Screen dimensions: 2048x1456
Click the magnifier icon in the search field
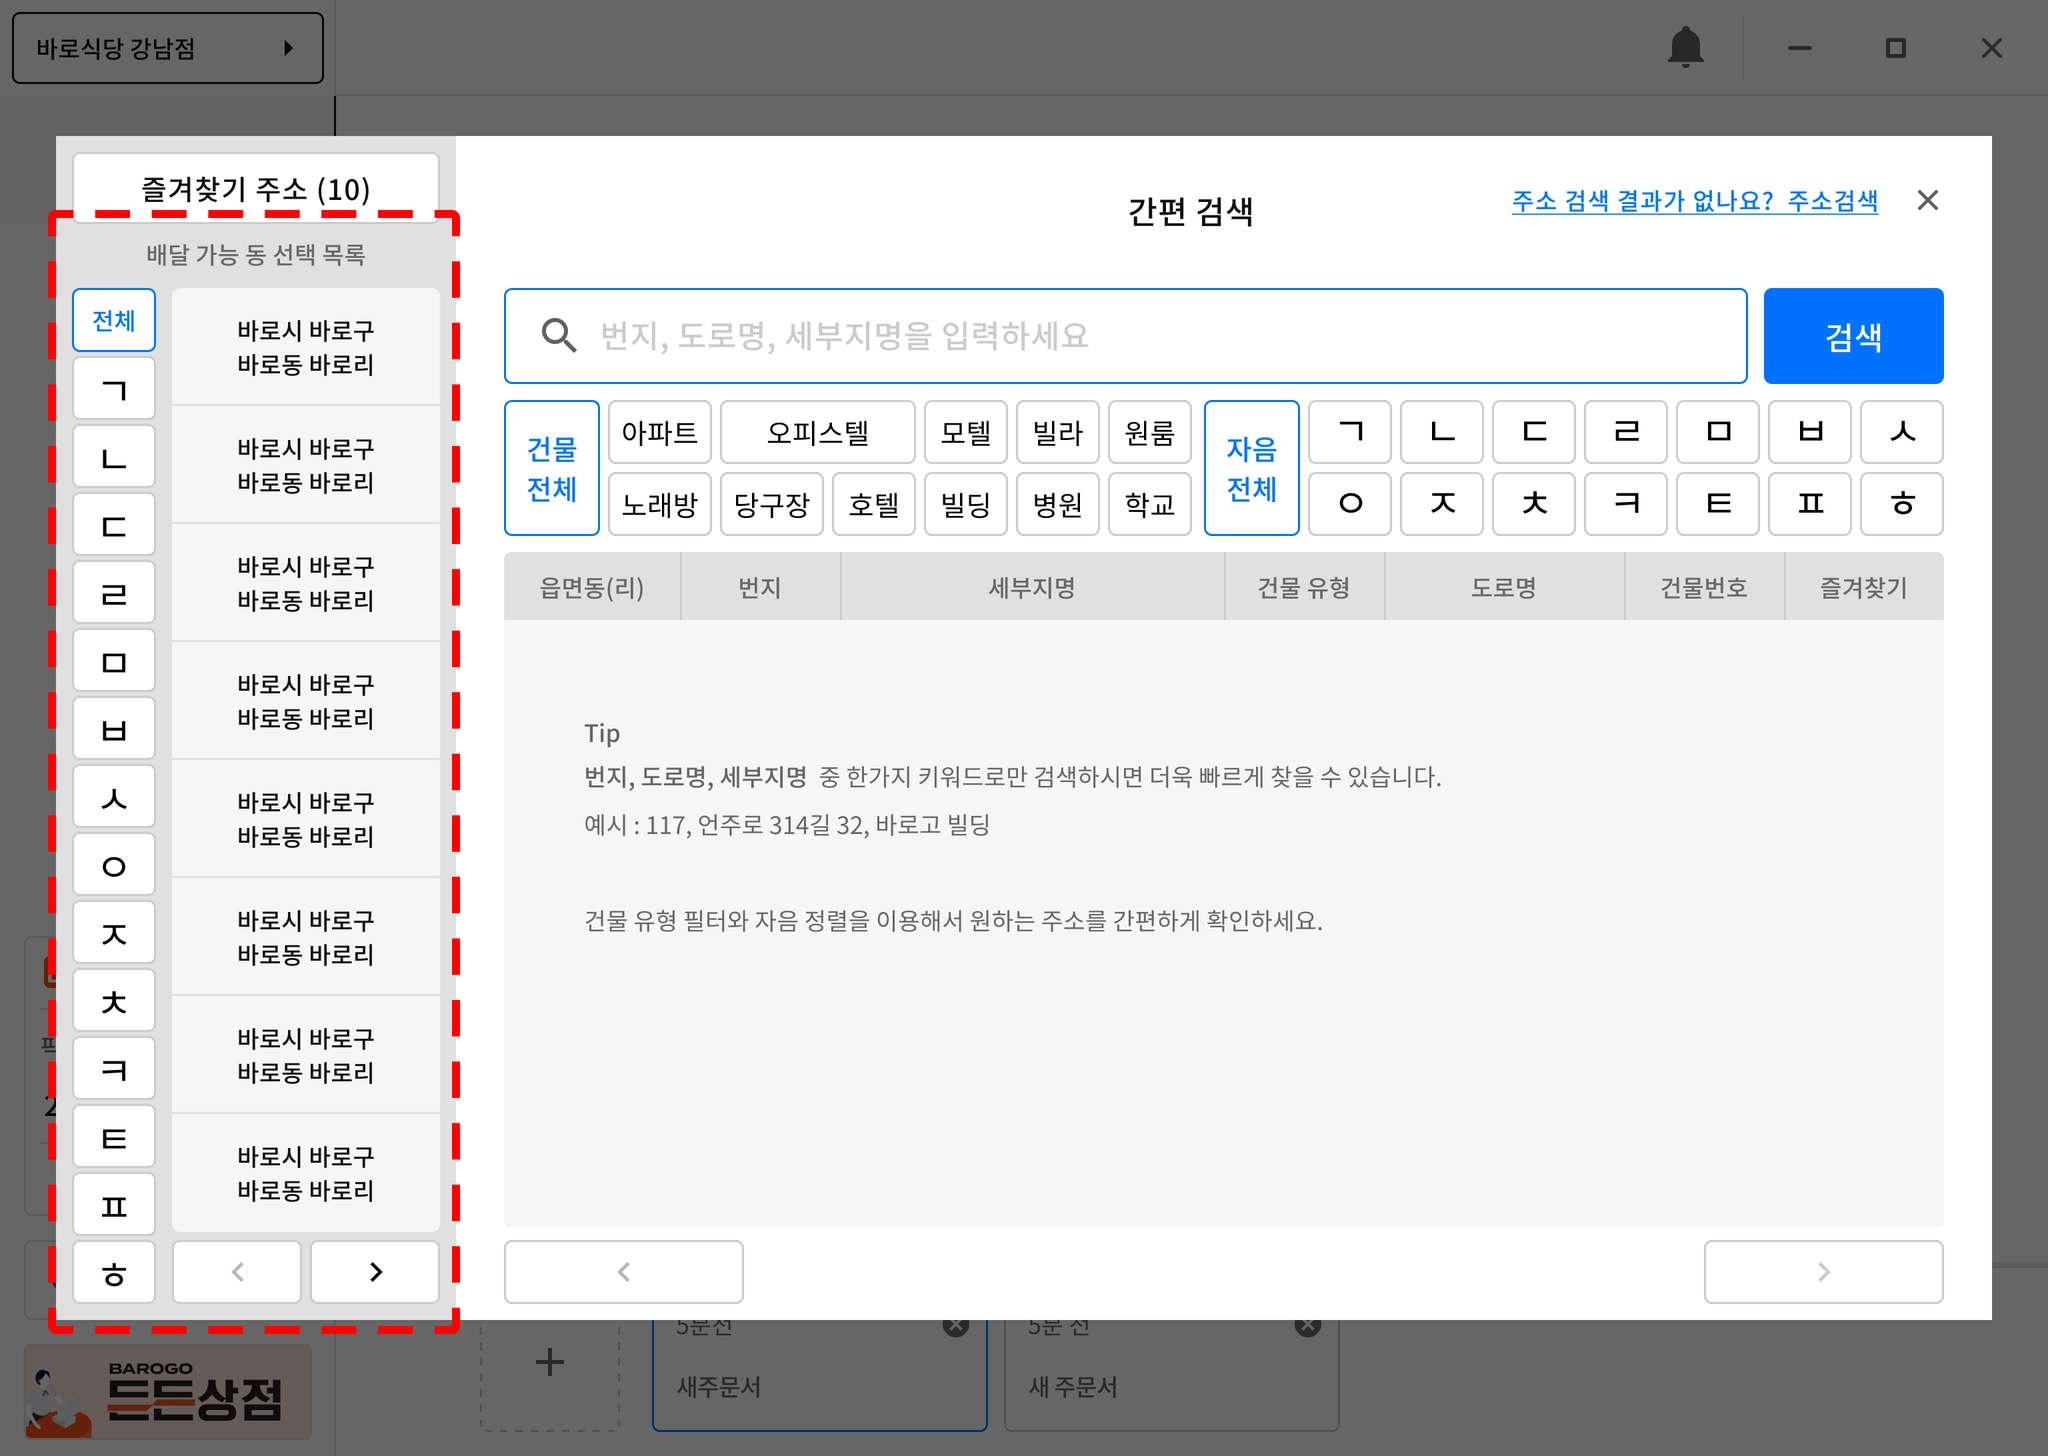(x=558, y=336)
